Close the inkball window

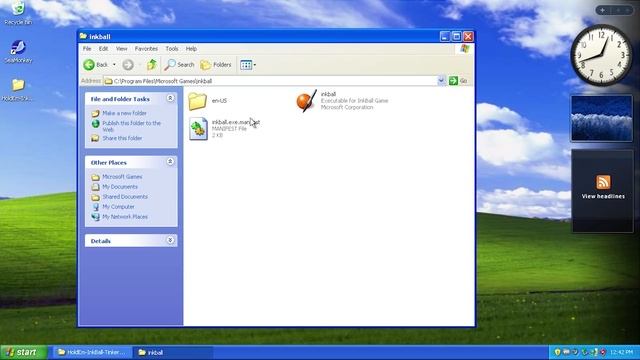pos(468,36)
